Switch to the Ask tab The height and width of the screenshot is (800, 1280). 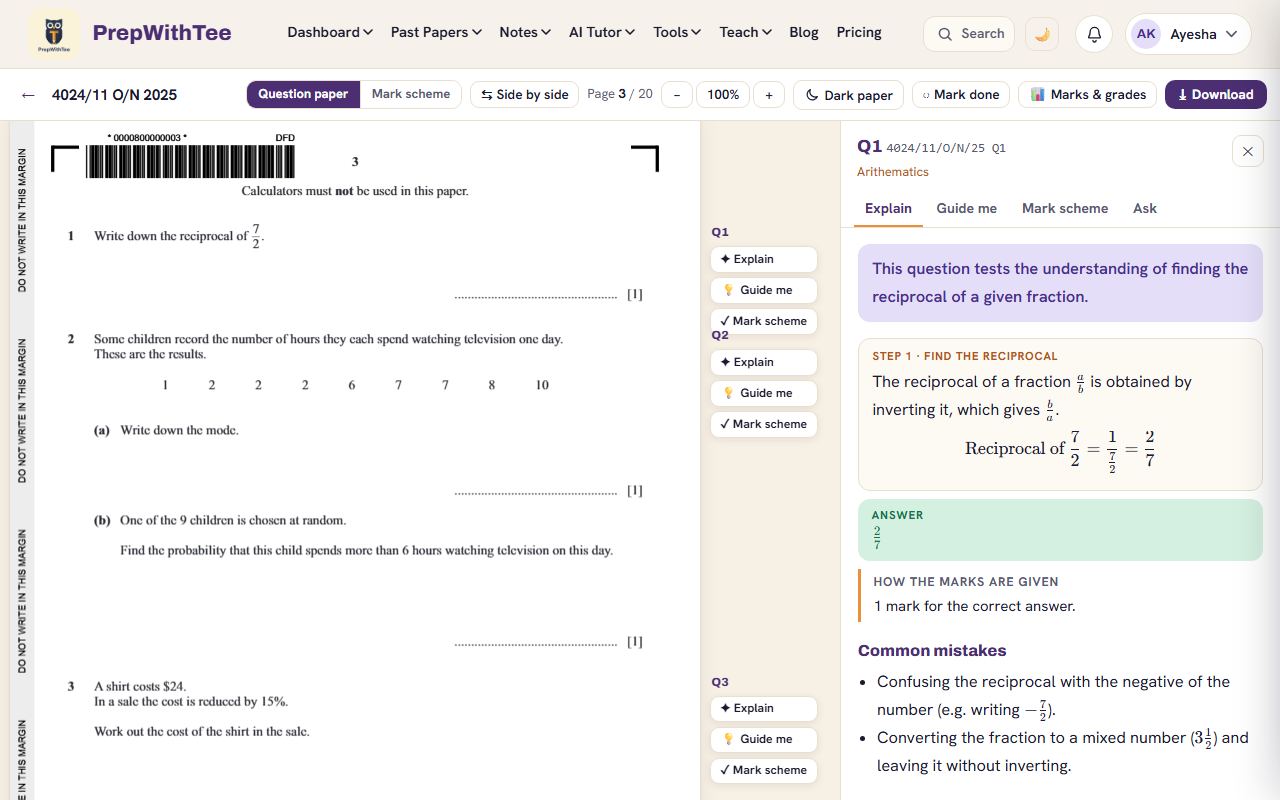[x=1145, y=208]
